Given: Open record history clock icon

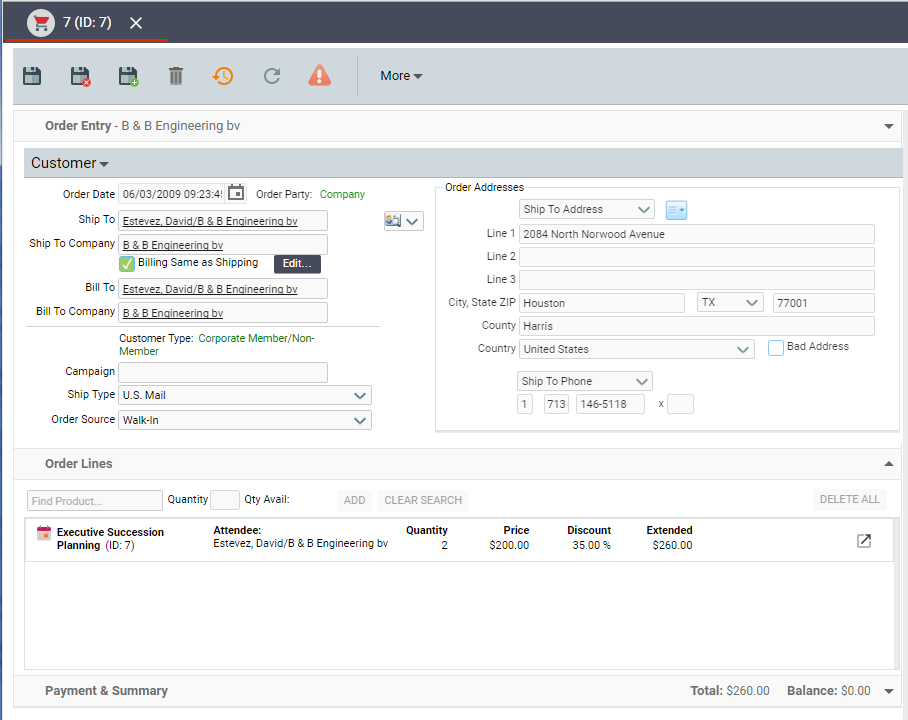Looking at the screenshot, I should pyautogui.click(x=223, y=76).
